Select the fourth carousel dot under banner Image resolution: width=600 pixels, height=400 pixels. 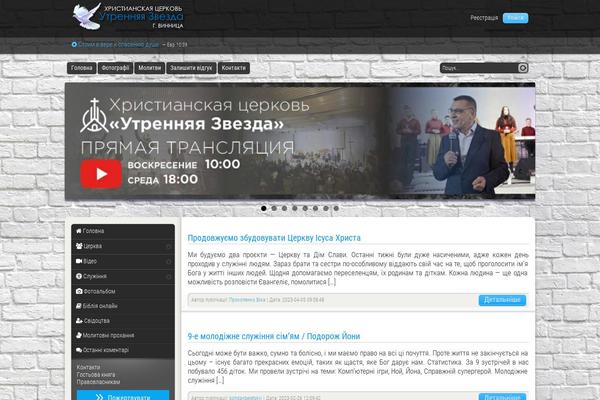[x=295, y=208]
